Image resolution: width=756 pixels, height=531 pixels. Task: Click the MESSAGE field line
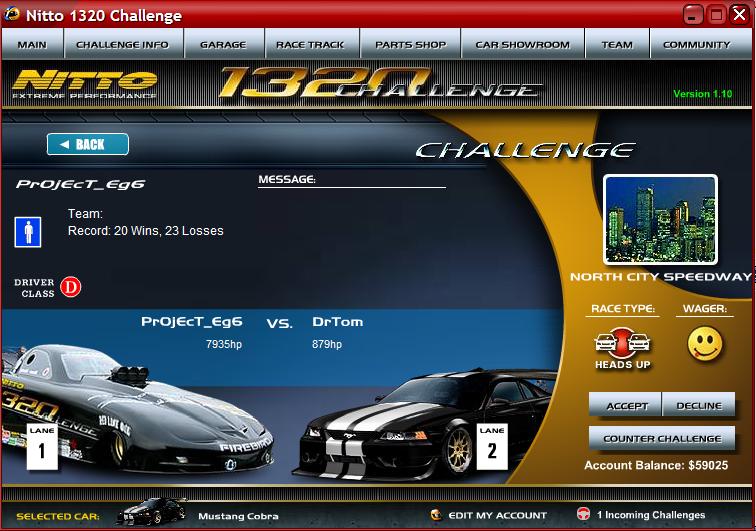pos(352,187)
